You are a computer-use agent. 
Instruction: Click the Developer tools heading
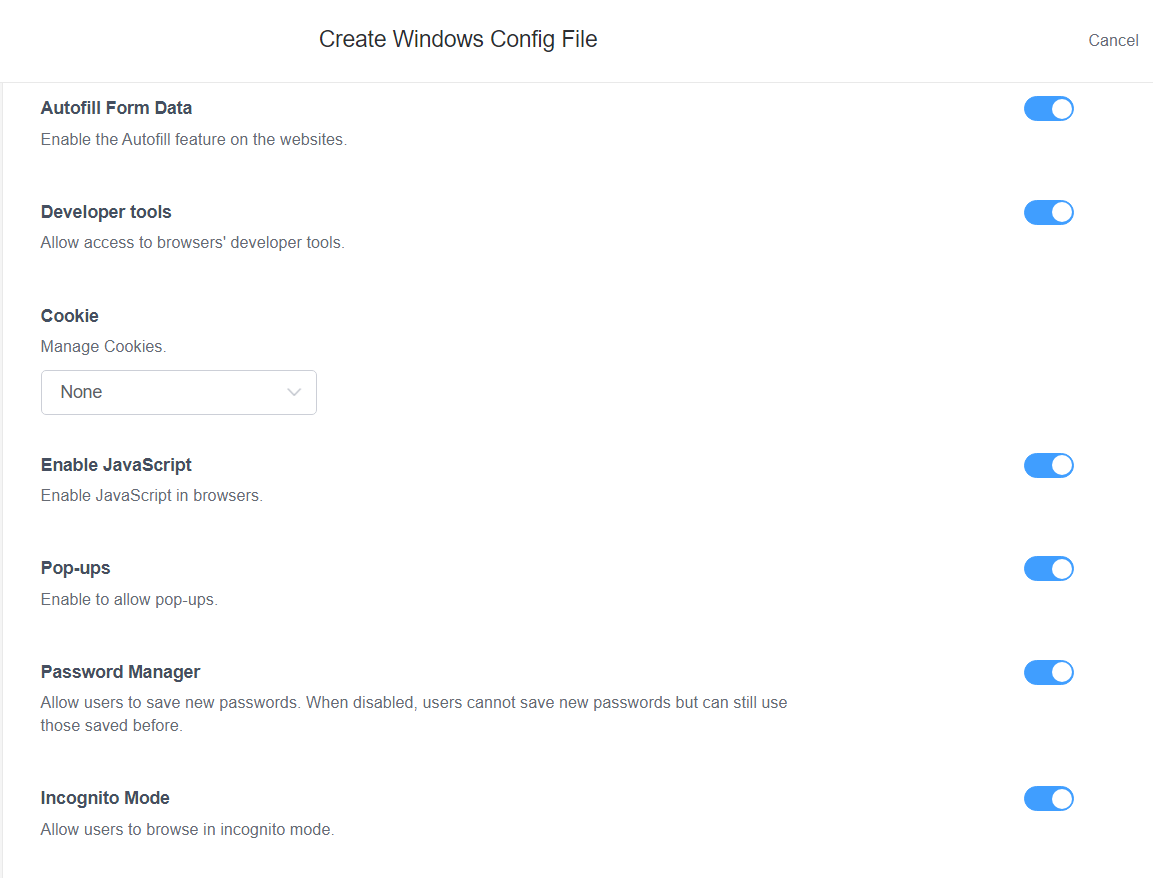106,212
